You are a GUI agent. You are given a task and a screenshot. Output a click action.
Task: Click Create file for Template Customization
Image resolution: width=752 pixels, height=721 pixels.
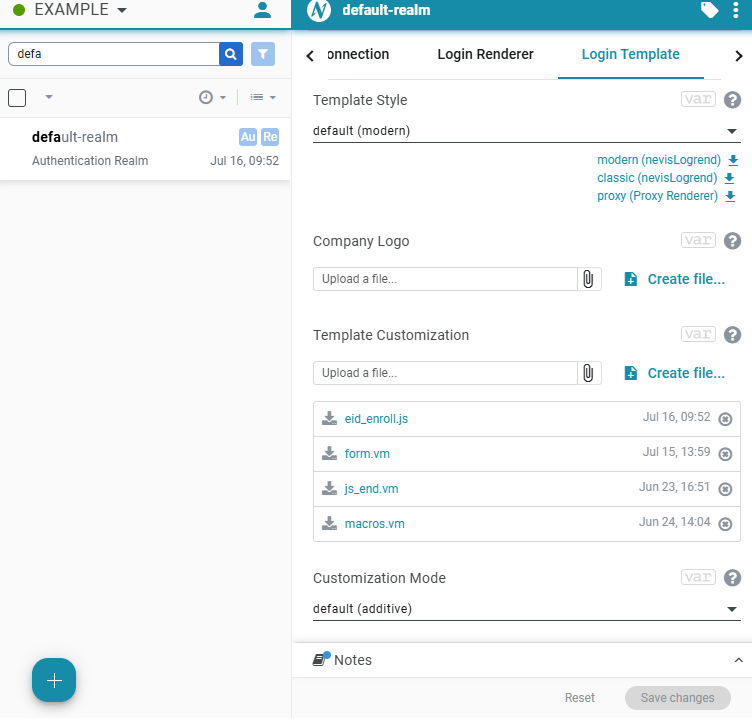(x=675, y=373)
